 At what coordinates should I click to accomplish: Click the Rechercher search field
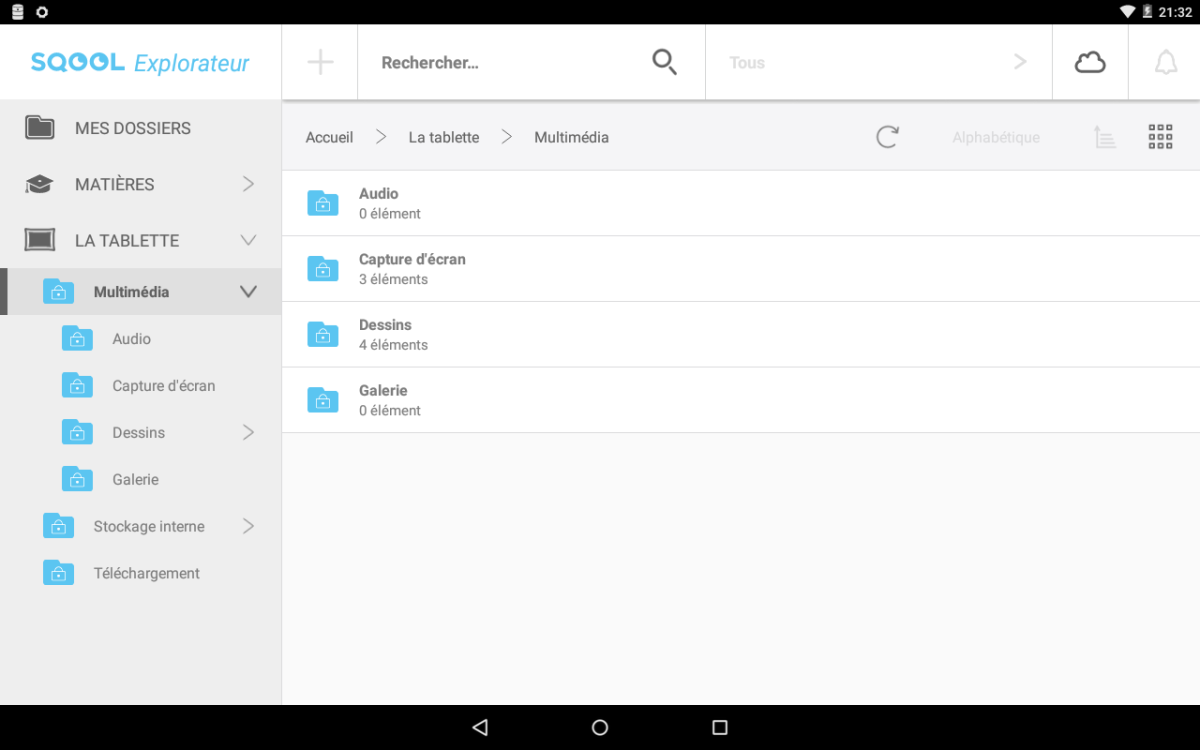point(500,62)
